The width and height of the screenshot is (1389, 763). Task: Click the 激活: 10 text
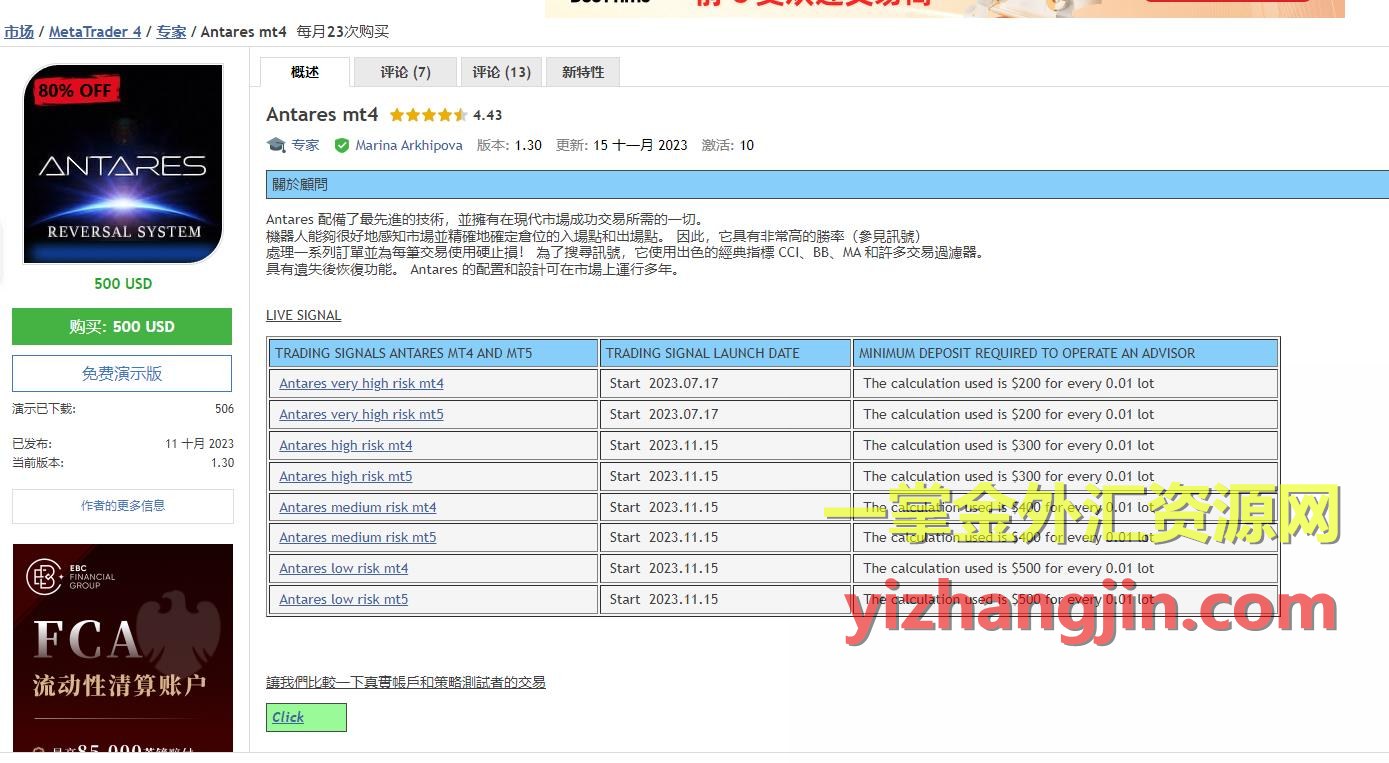(728, 145)
